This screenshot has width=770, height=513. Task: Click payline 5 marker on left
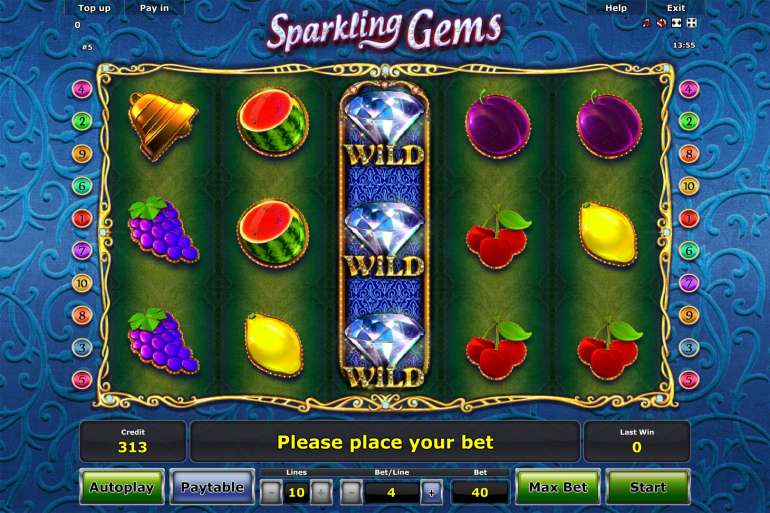click(82, 379)
